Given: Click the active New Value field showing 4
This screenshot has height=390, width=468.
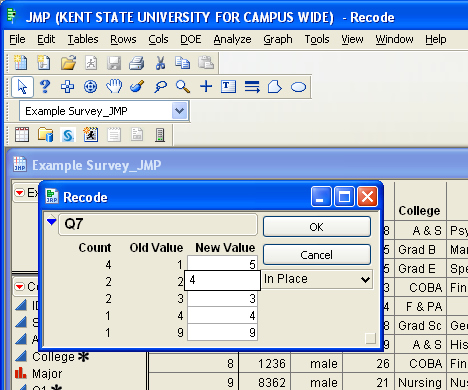Looking at the screenshot, I should click(222, 280).
